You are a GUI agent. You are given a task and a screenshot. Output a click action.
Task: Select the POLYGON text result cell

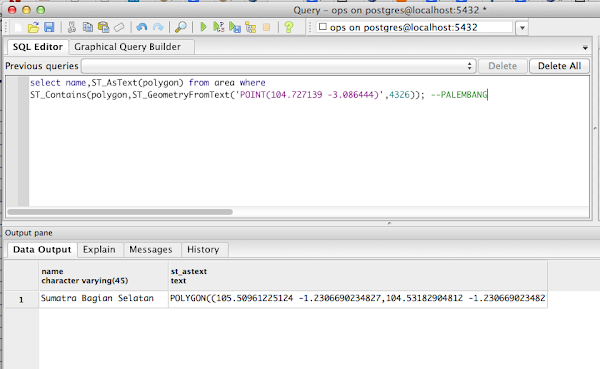358,299
